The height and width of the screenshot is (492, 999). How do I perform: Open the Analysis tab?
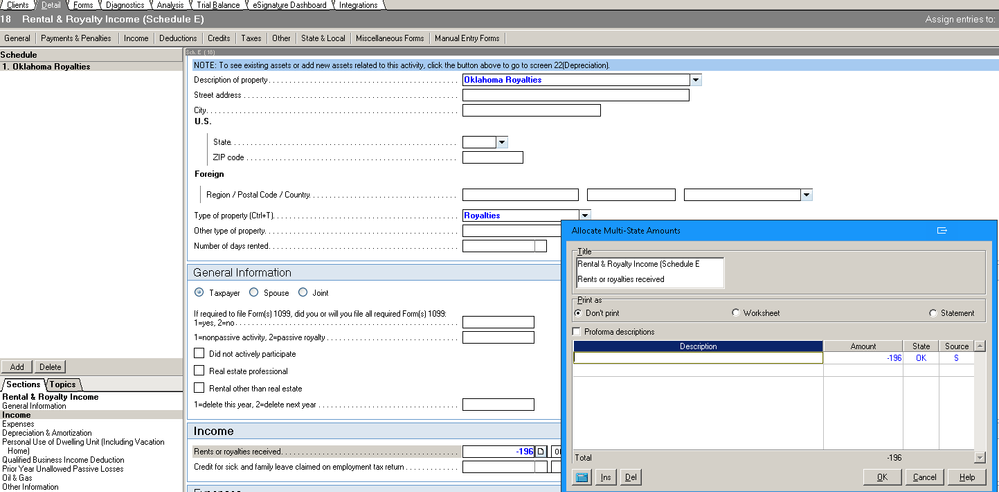point(170,5)
